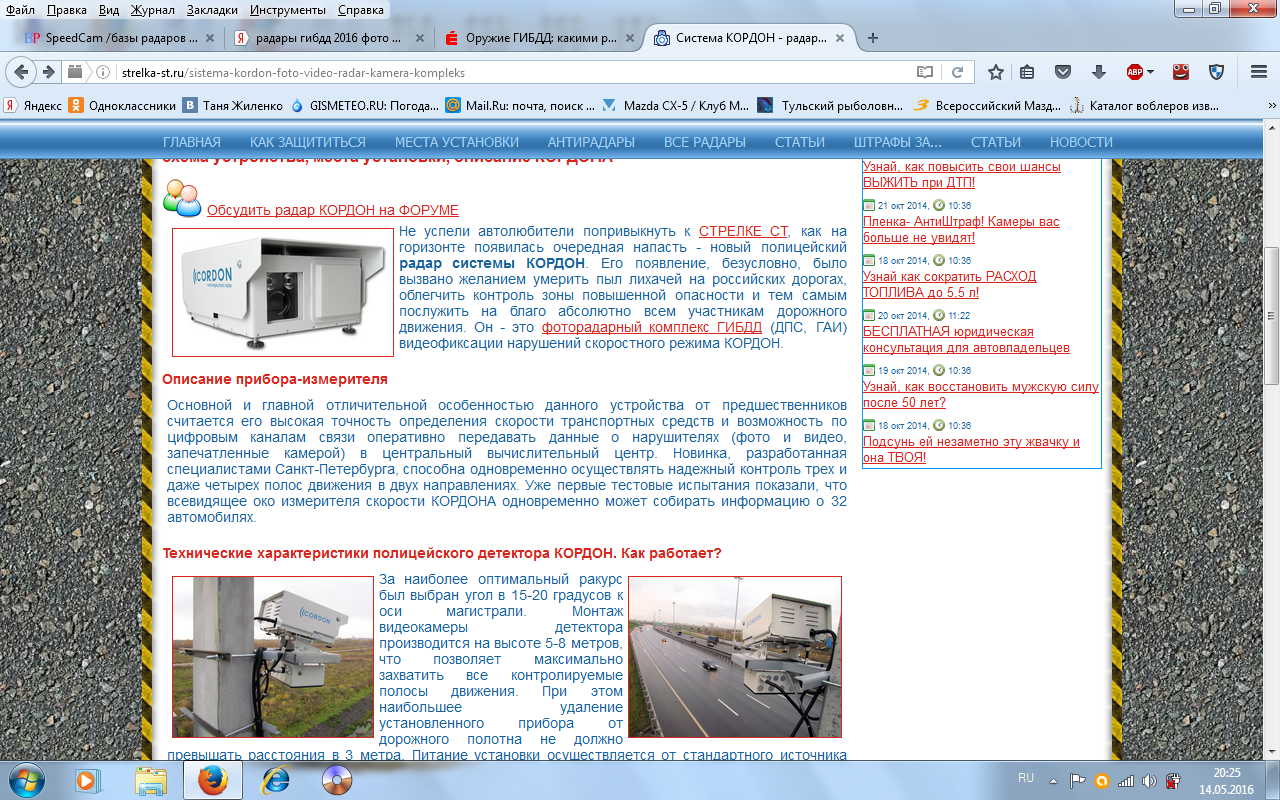Toggle reader view in the address bar
Screen dimensions: 1280x800
(x=925, y=72)
